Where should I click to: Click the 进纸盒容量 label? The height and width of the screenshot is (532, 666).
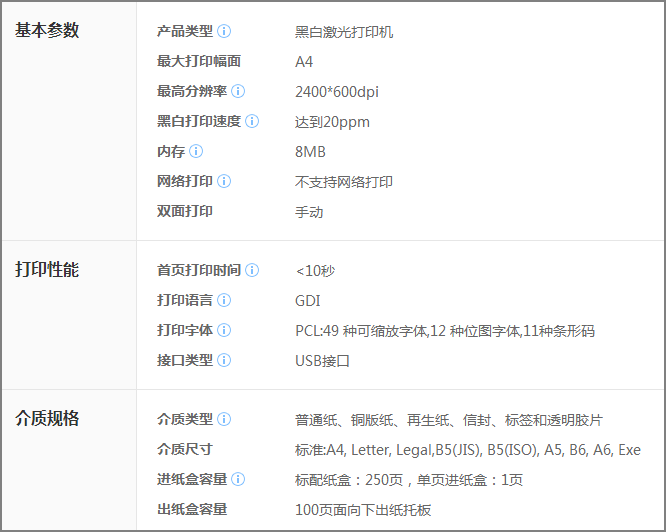[192, 479]
